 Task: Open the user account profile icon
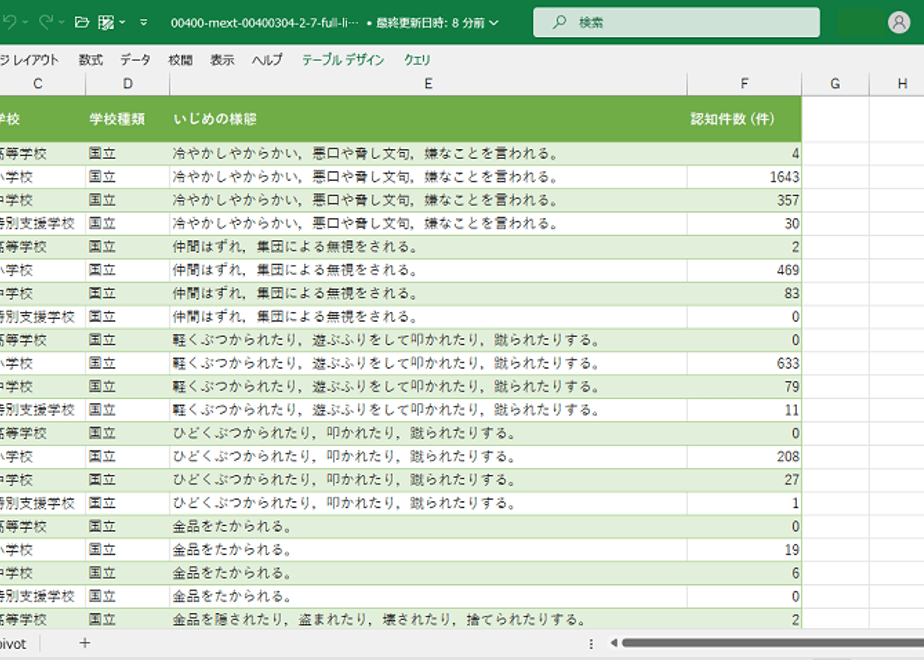coord(899,22)
